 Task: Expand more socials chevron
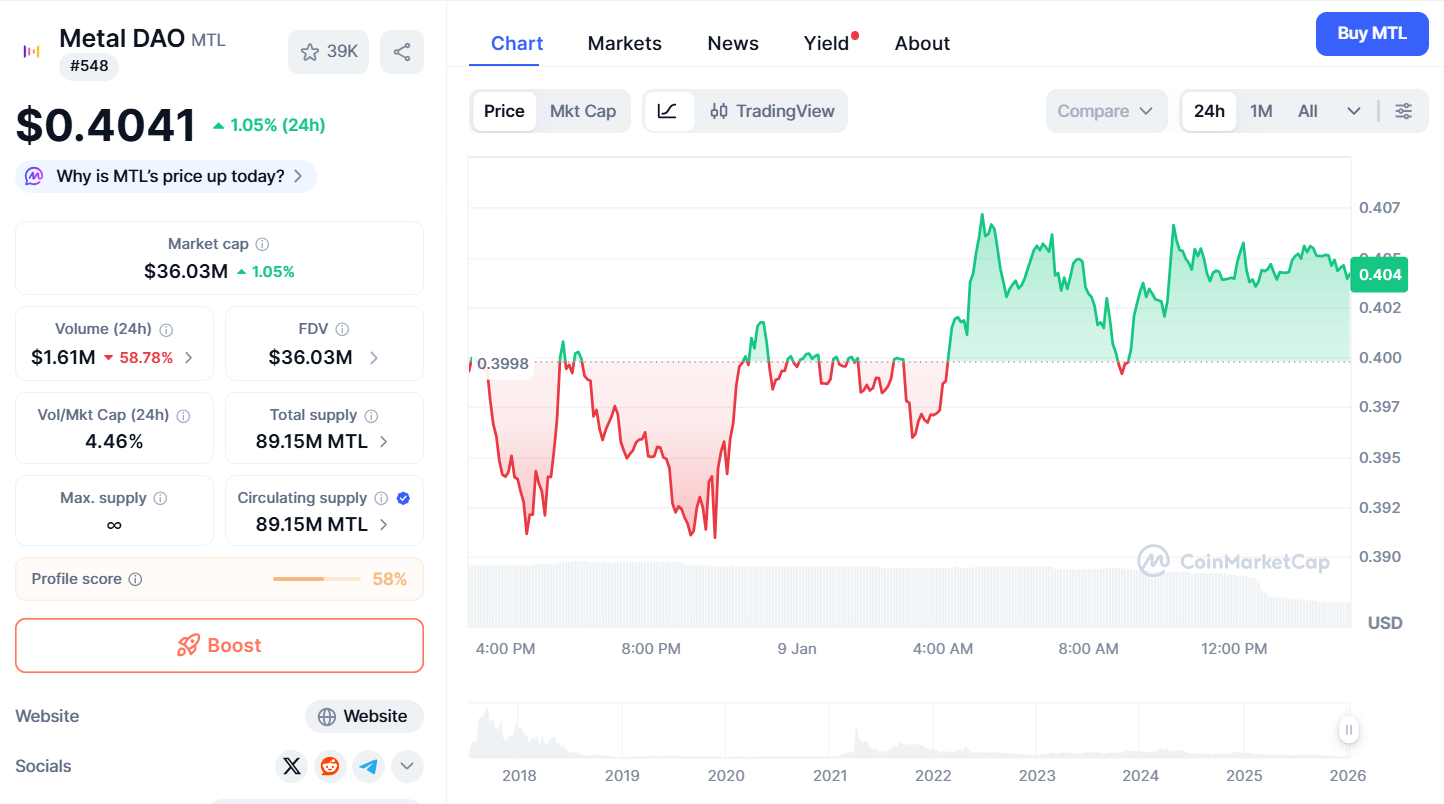(x=407, y=767)
